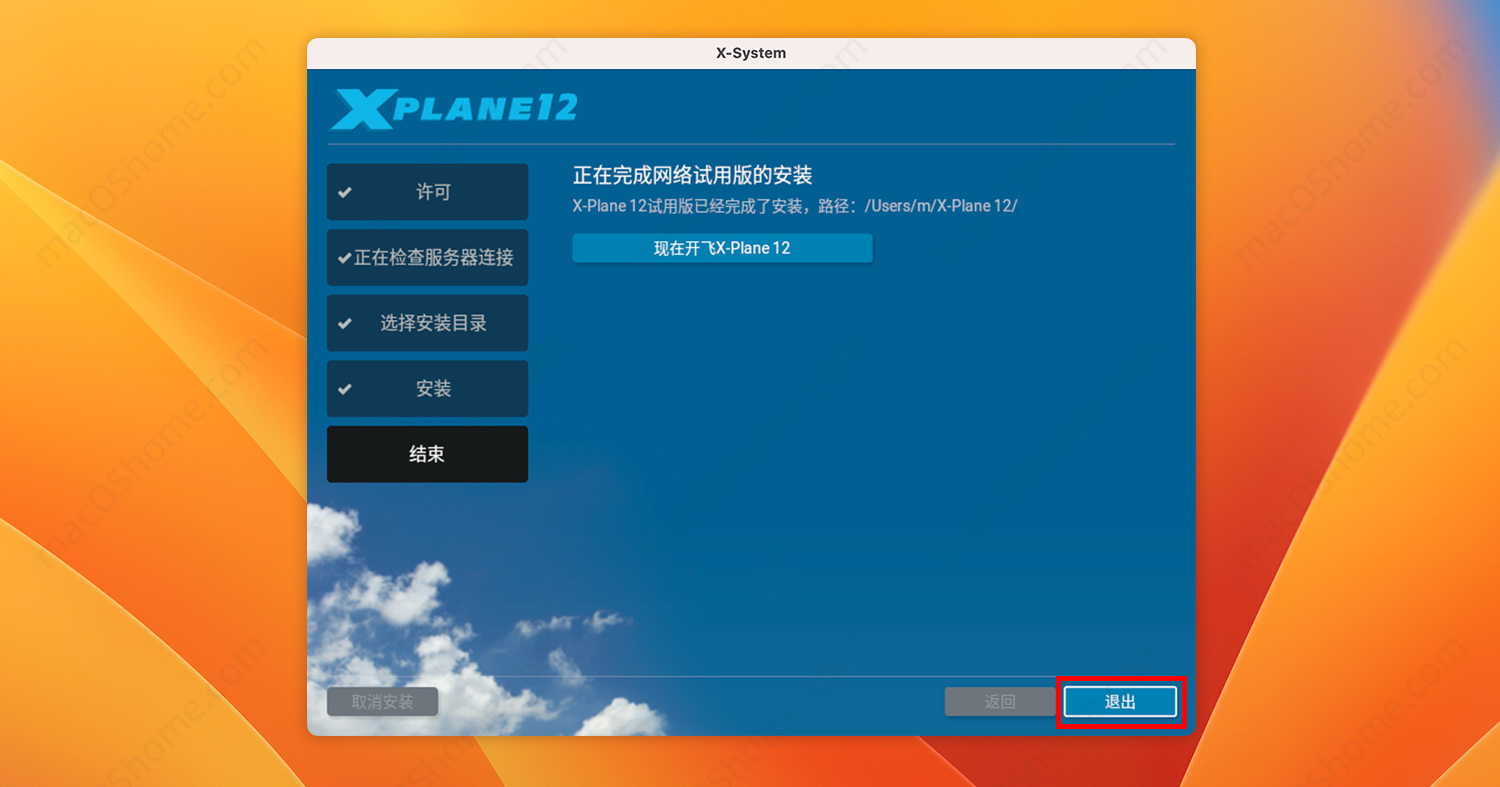This screenshot has height=787, width=1500.
Task: Click the 返回 button
Action: click(x=1000, y=702)
